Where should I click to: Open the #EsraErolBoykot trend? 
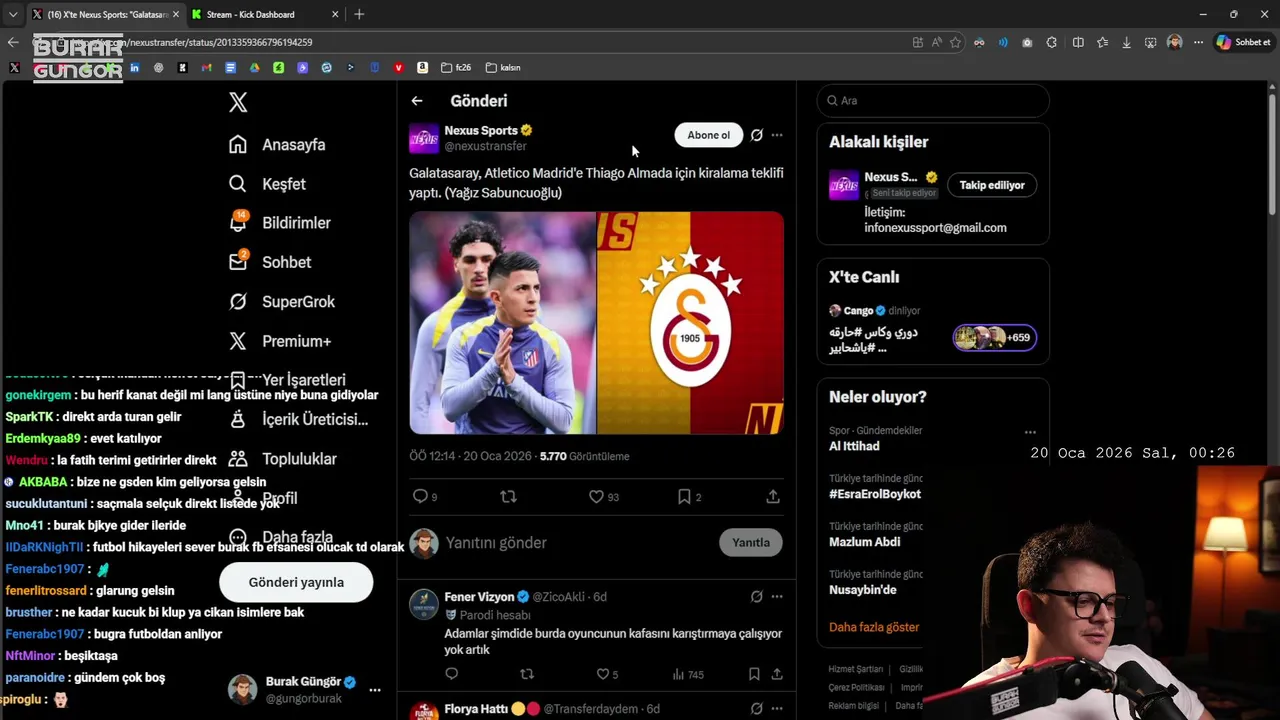pos(875,494)
